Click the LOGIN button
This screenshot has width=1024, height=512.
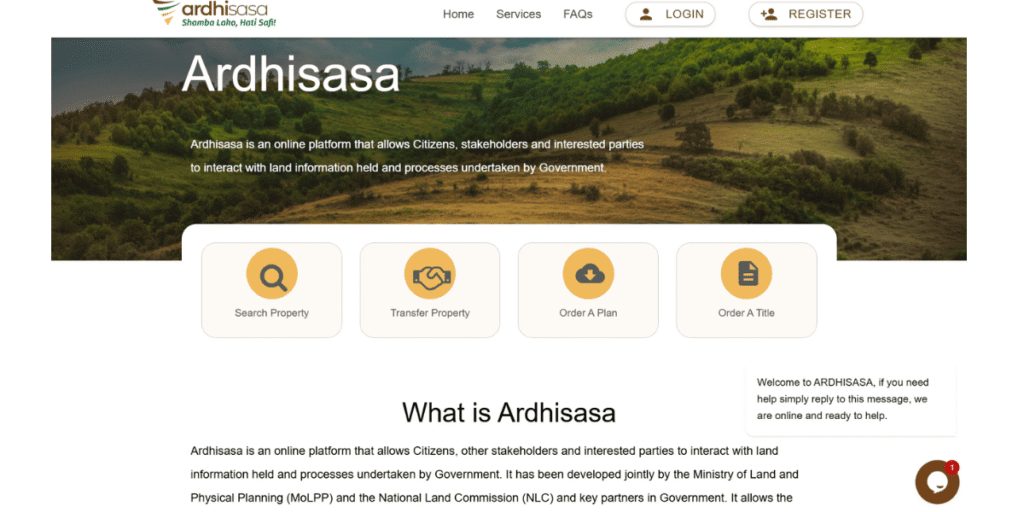670,14
